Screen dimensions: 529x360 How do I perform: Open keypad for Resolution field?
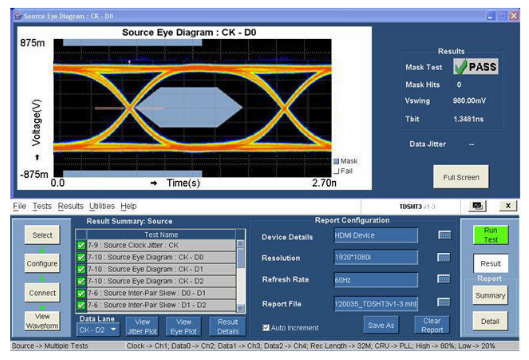444,258
